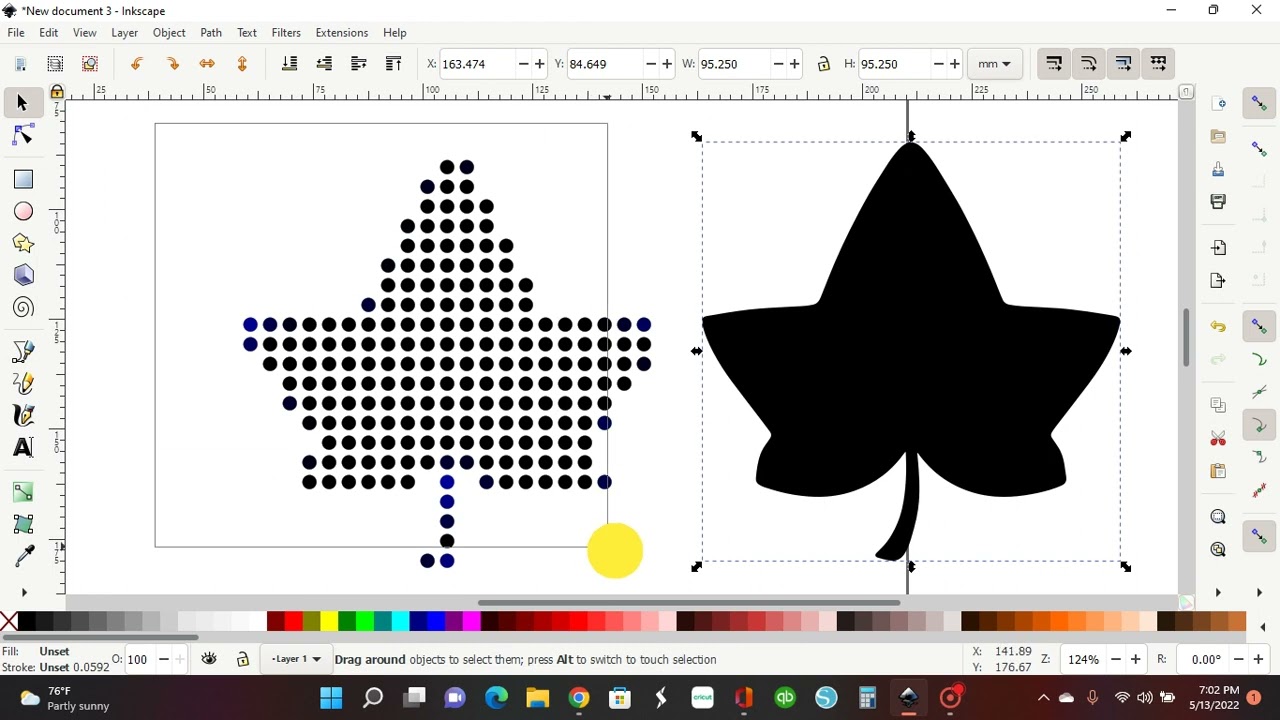Open the mm units dropdown
1280x720 pixels.
pyautogui.click(x=994, y=64)
